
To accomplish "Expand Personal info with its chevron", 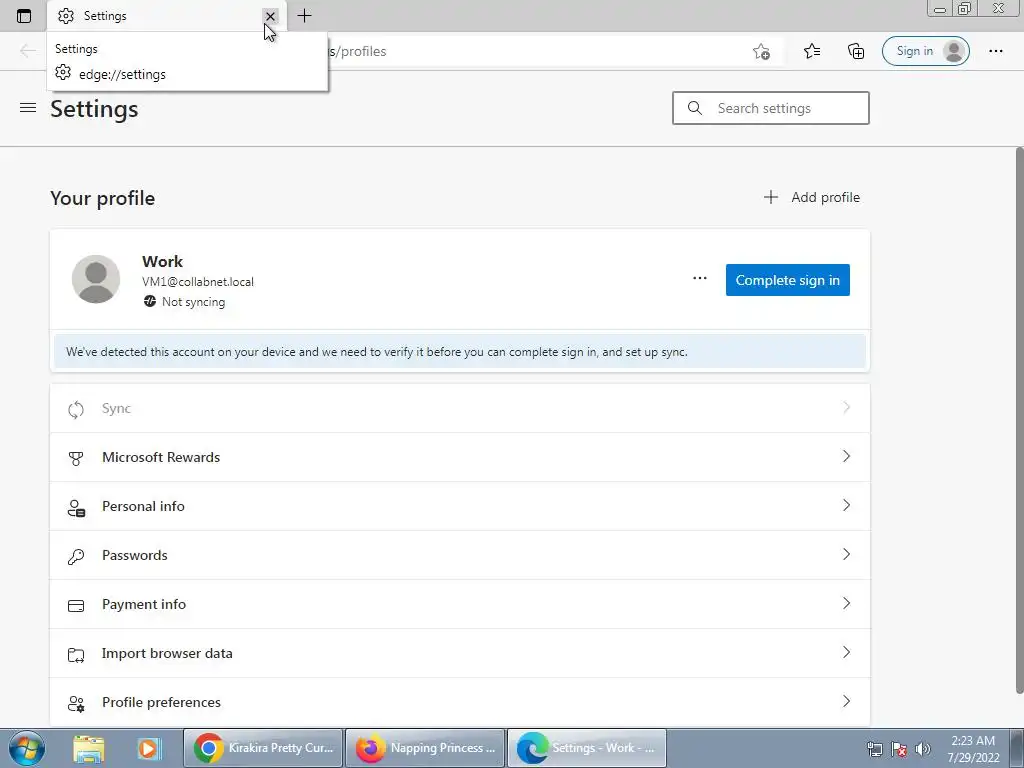I will [x=846, y=505].
